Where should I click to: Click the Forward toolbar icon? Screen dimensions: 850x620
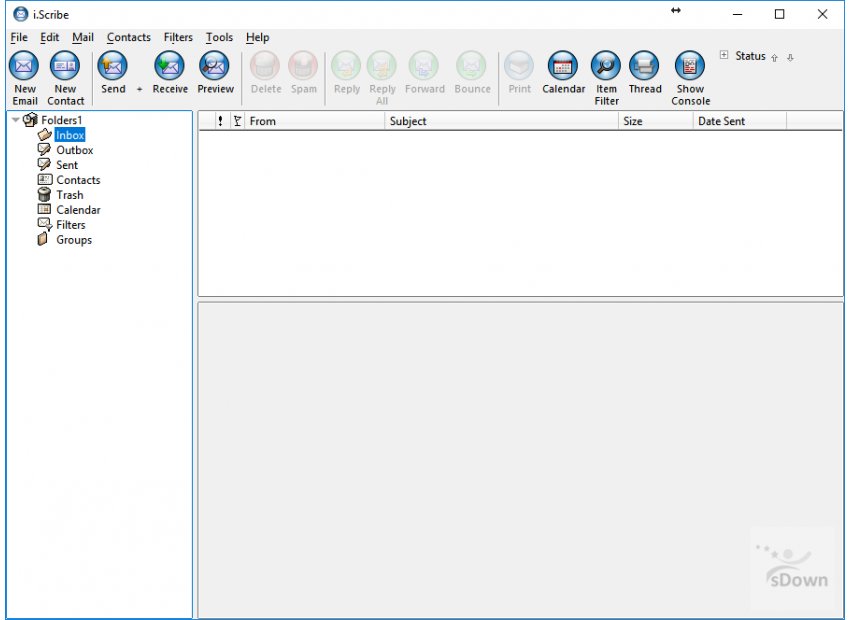(424, 66)
